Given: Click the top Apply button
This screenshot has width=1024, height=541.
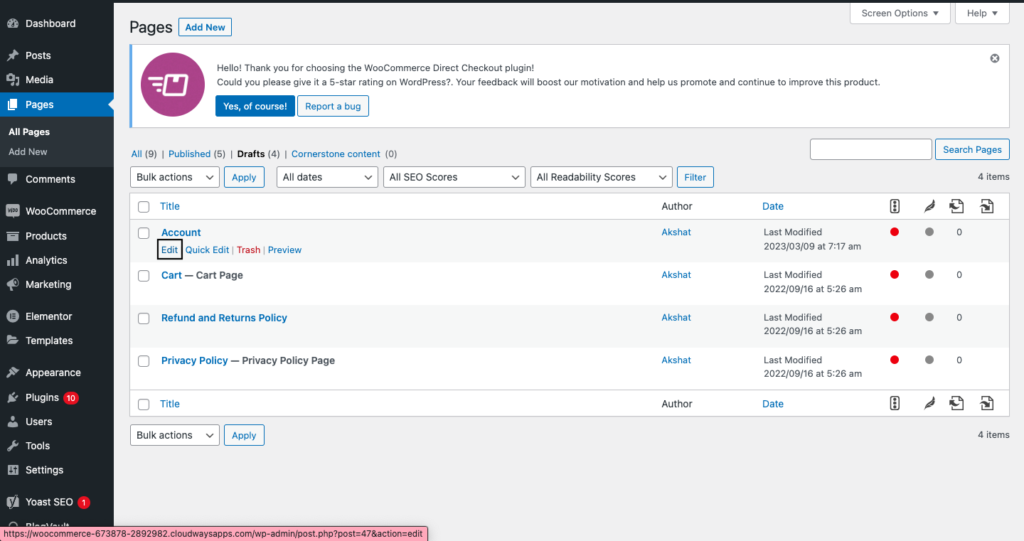Looking at the screenshot, I should (x=244, y=177).
